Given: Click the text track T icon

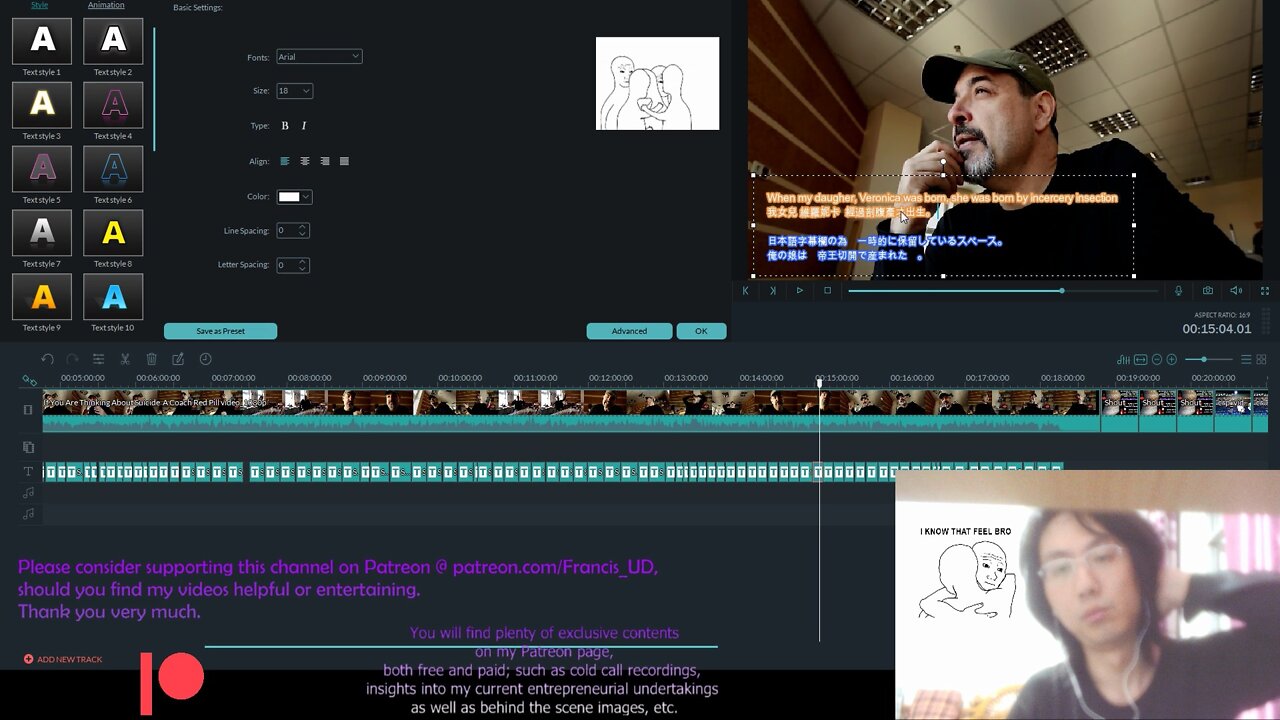Looking at the screenshot, I should [x=28, y=471].
